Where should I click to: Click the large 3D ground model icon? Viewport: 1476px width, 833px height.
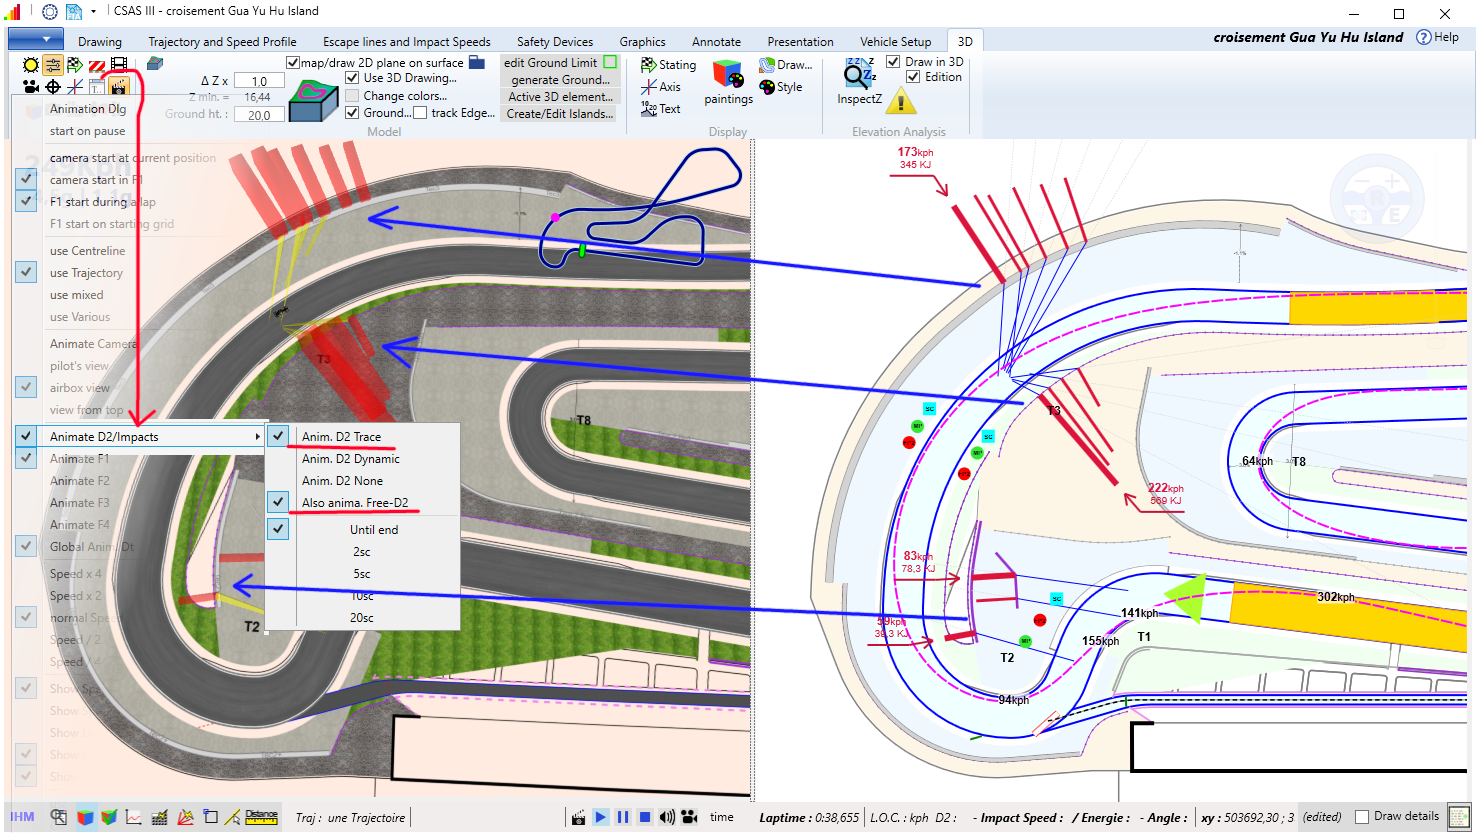pos(314,101)
